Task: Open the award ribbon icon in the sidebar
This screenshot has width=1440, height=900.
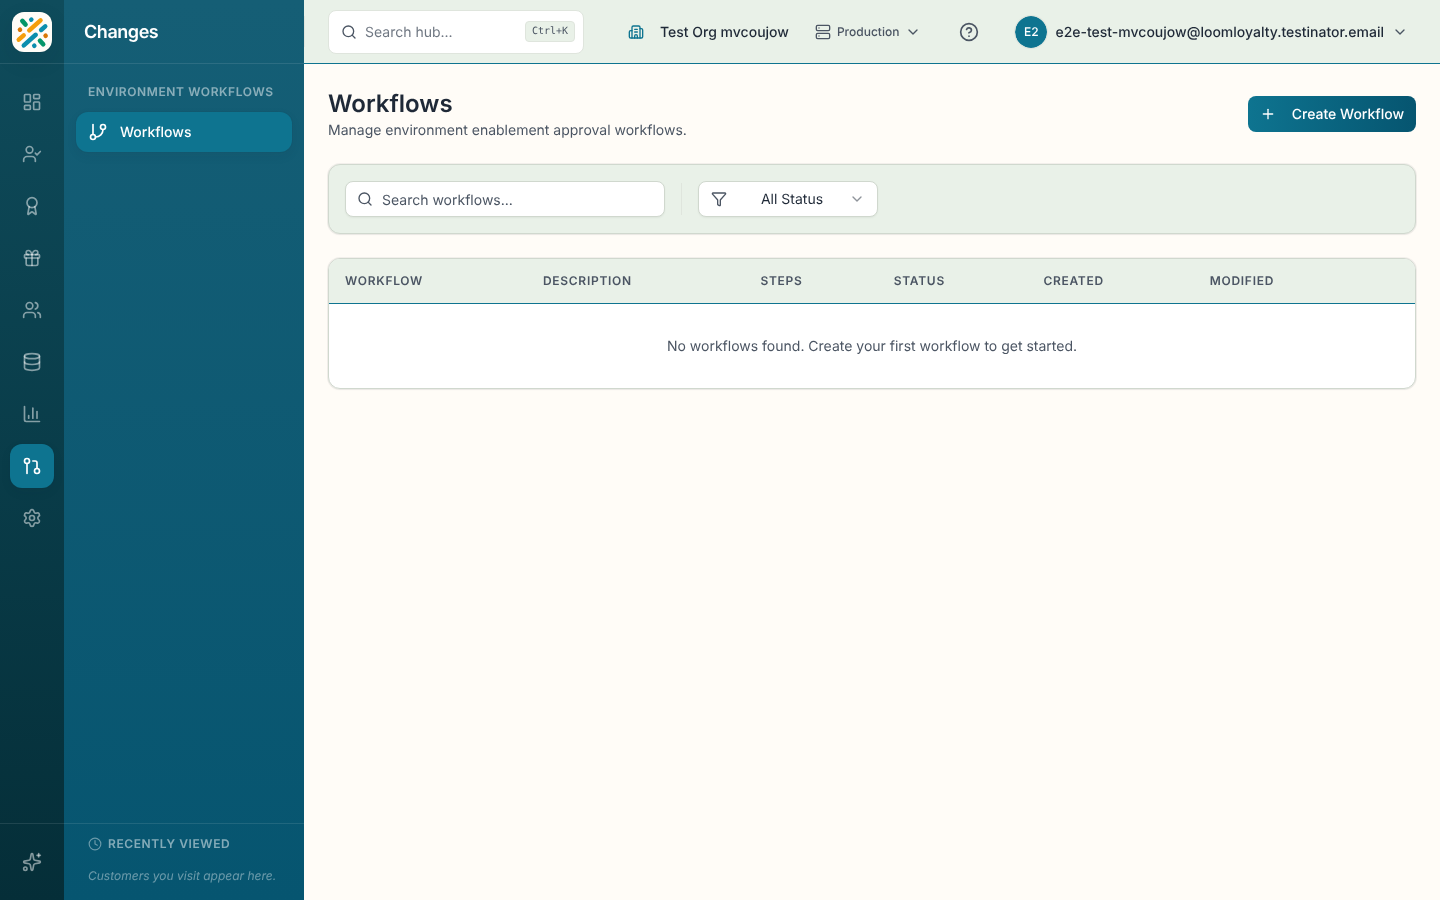Action: 32,206
